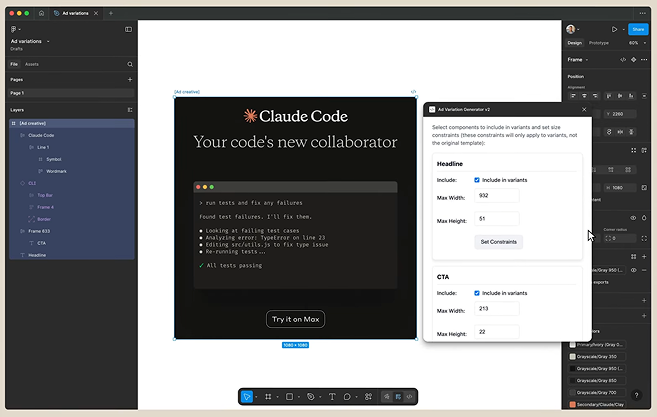Image resolution: width=657 pixels, height=417 pixels.
Task: Click create component icon beside Frame
Action: pyautogui.click(x=634, y=60)
